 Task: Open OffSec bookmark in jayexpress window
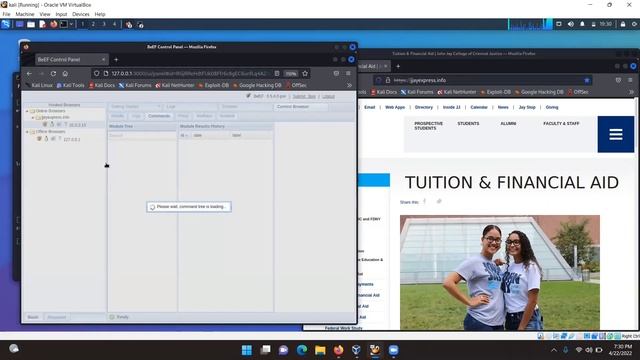pos(578,92)
